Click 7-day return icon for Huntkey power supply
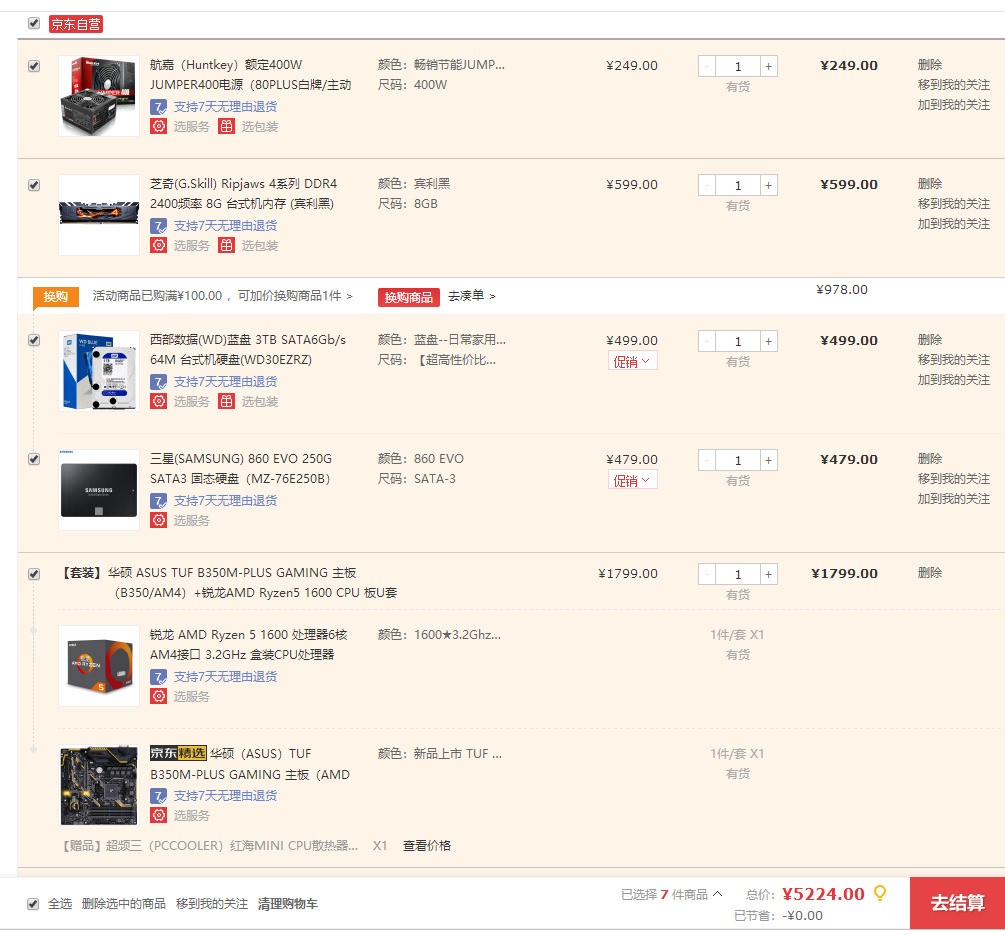 158,106
